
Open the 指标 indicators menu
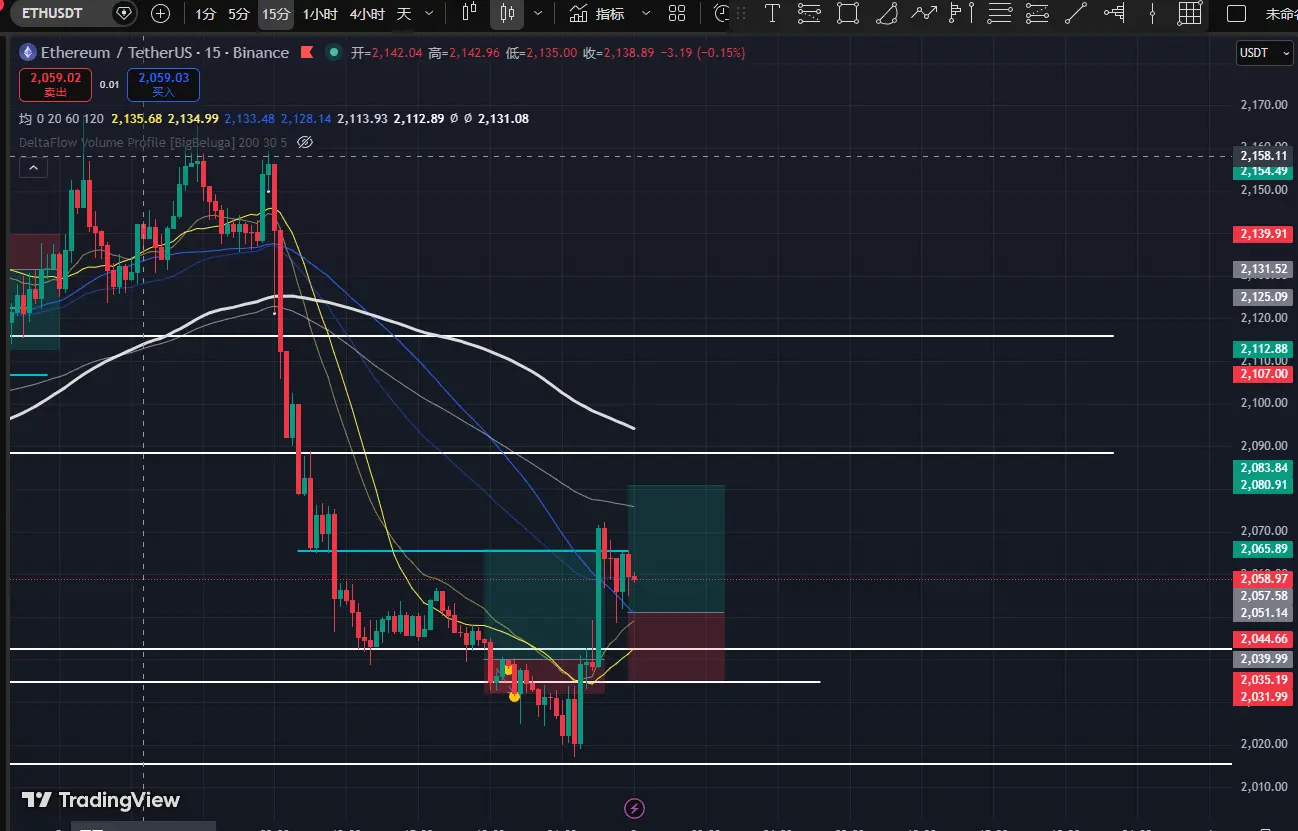[598, 14]
